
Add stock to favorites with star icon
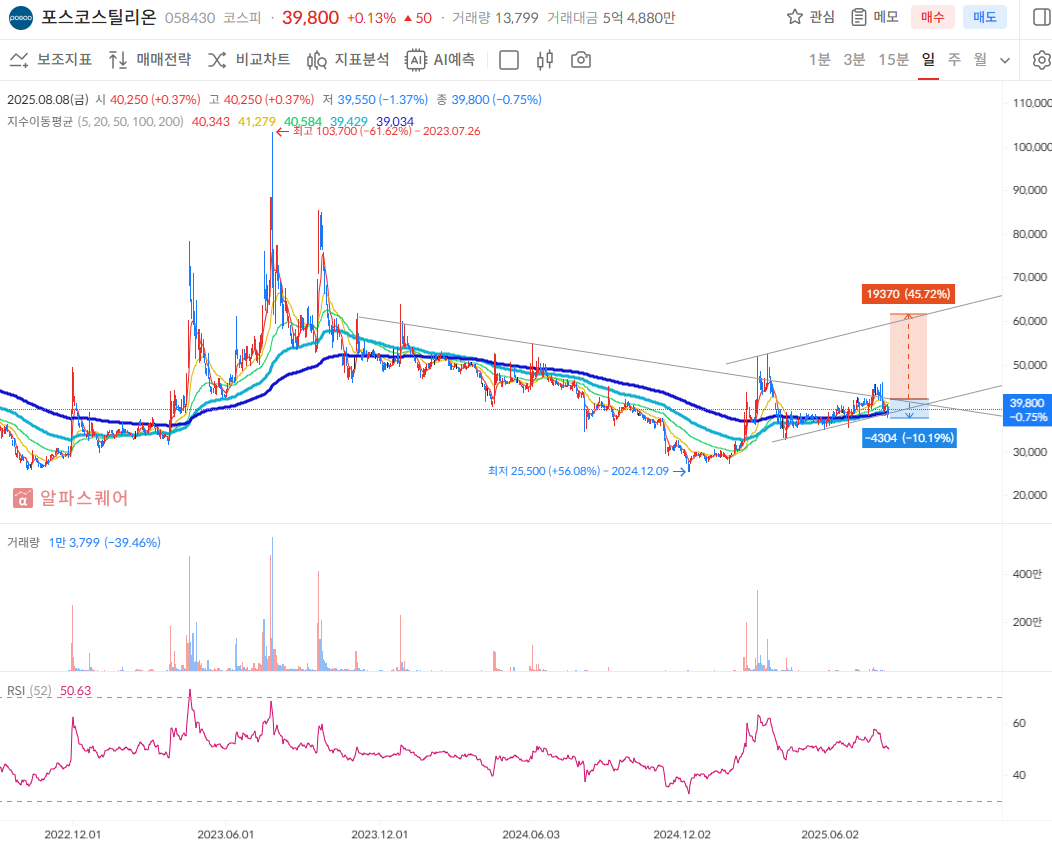point(794,17)
